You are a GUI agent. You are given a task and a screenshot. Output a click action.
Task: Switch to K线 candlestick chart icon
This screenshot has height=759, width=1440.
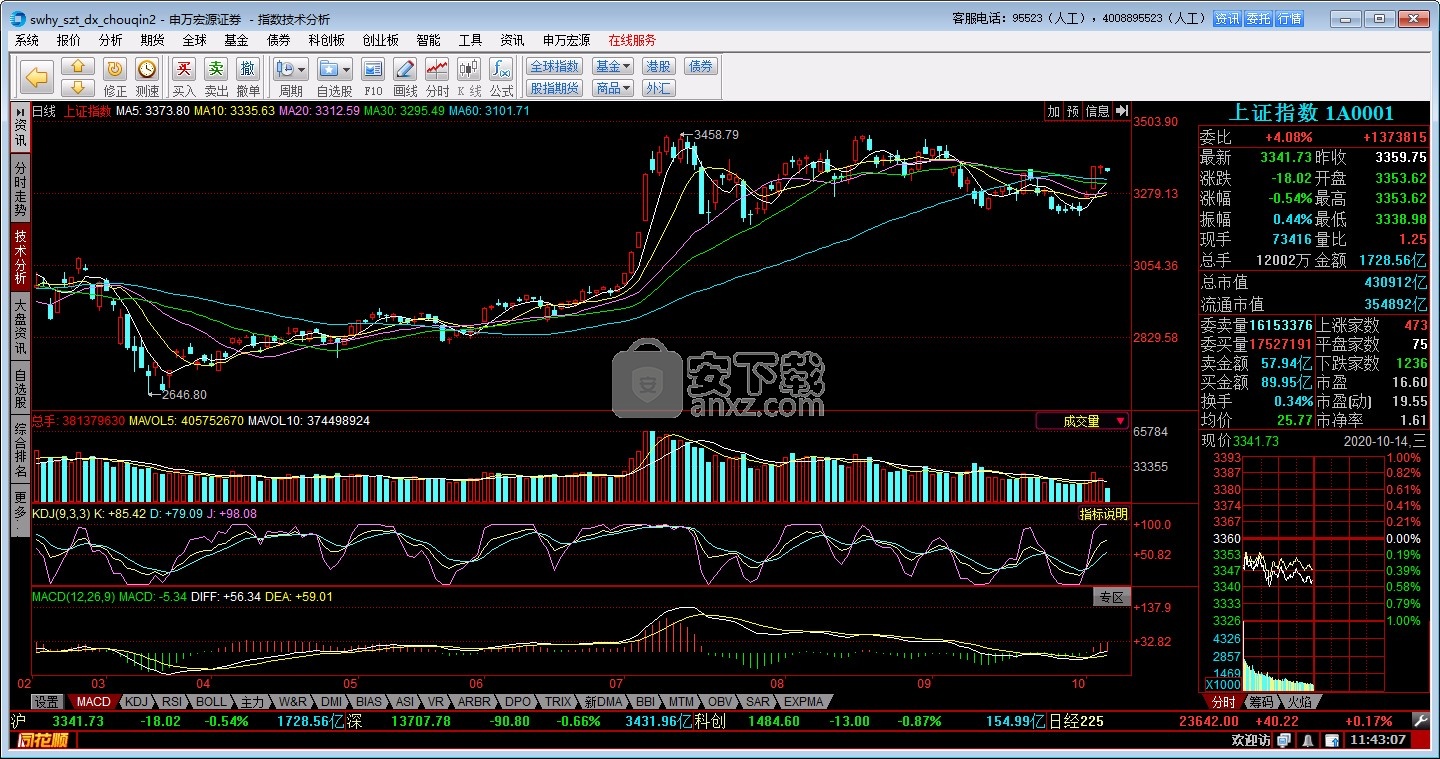tap(469, 68)
